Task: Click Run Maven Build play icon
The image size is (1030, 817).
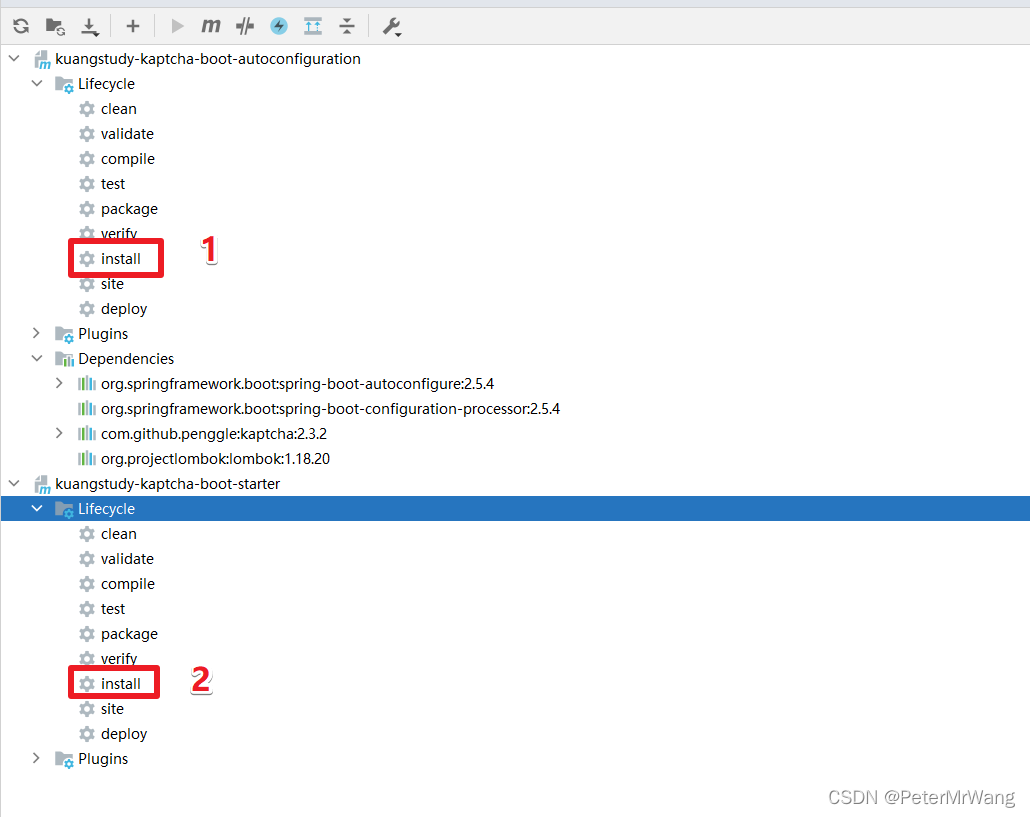Action: 177,26
